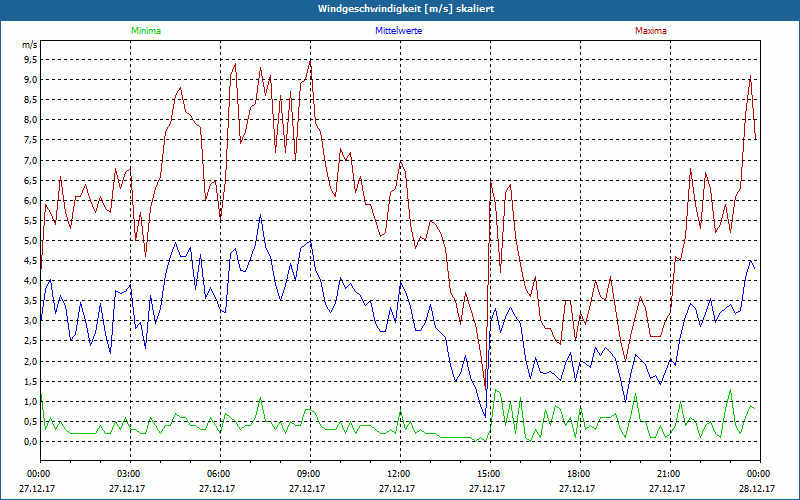The width and height of the screenshot is (800, 500).
Task: Click the '8,5' y-axis value
Action: click(31, 100)
